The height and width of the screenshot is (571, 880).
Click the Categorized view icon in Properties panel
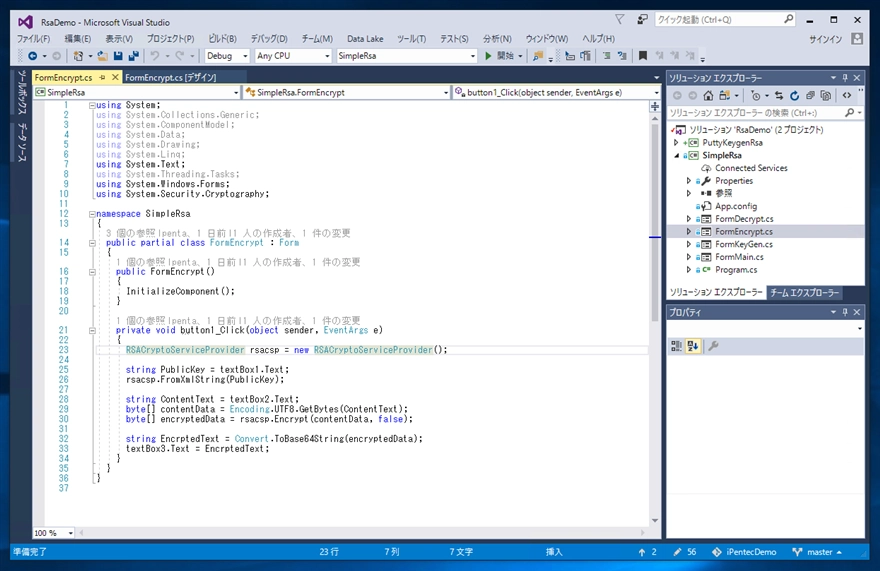(676, 346)
